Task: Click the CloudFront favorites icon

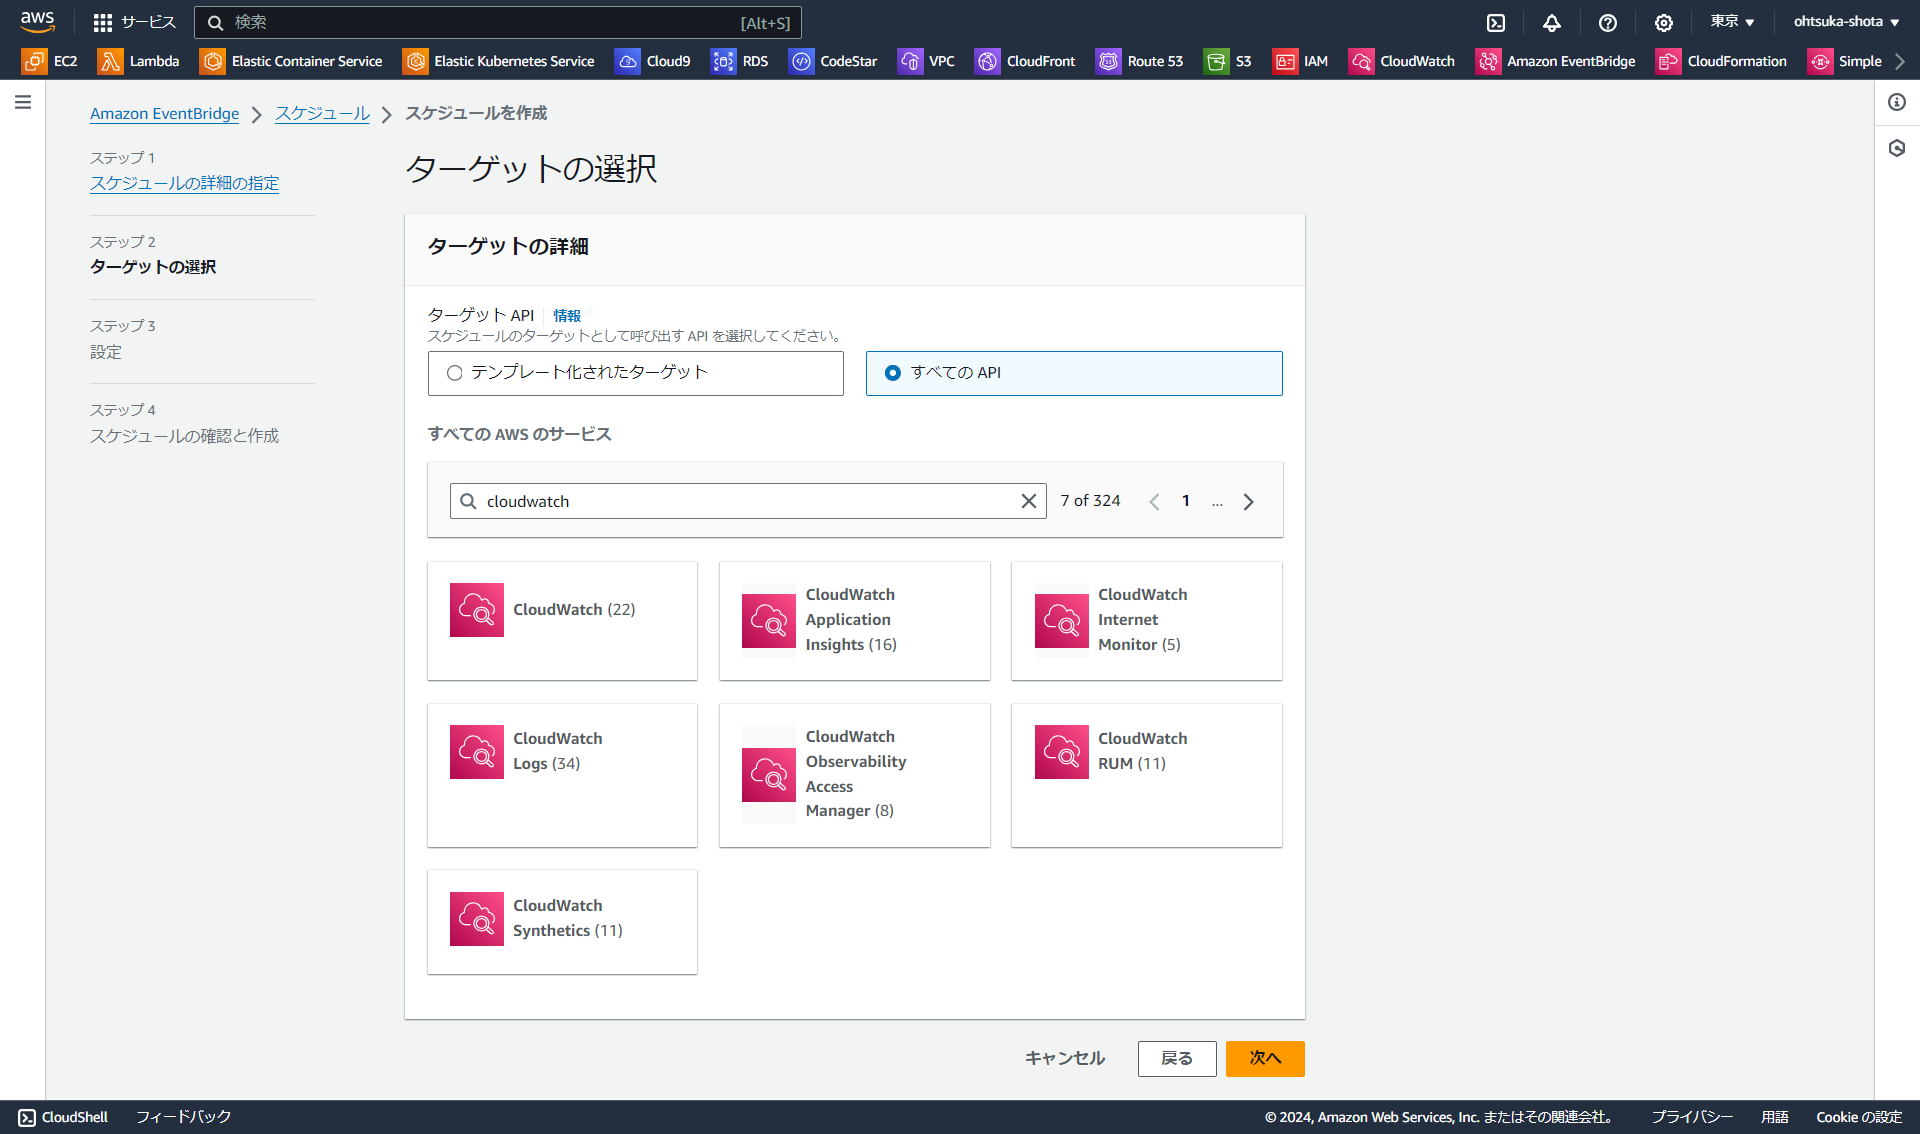Action: (x=987, y=61)
